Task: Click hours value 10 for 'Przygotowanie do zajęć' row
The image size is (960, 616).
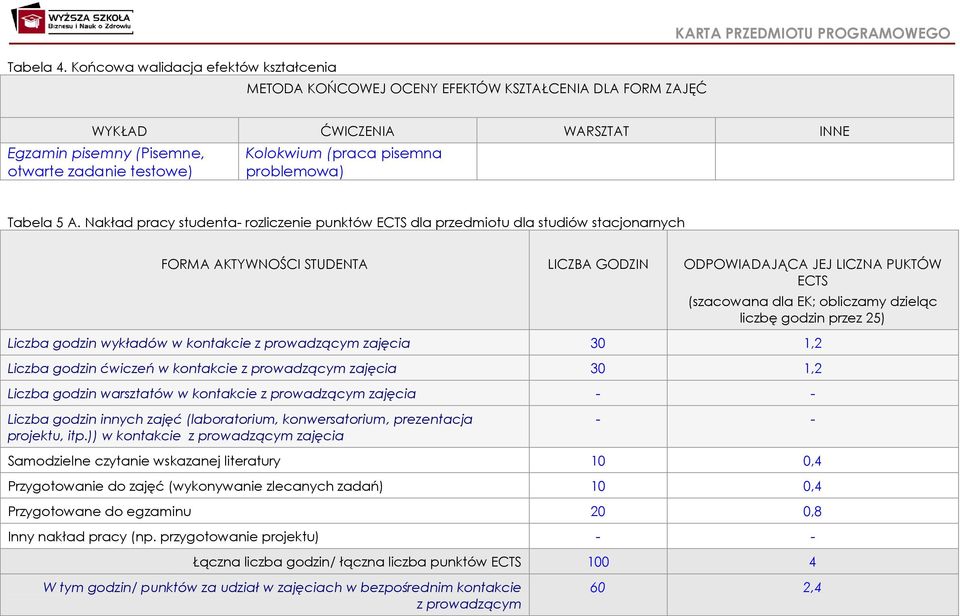Action: 598,486
